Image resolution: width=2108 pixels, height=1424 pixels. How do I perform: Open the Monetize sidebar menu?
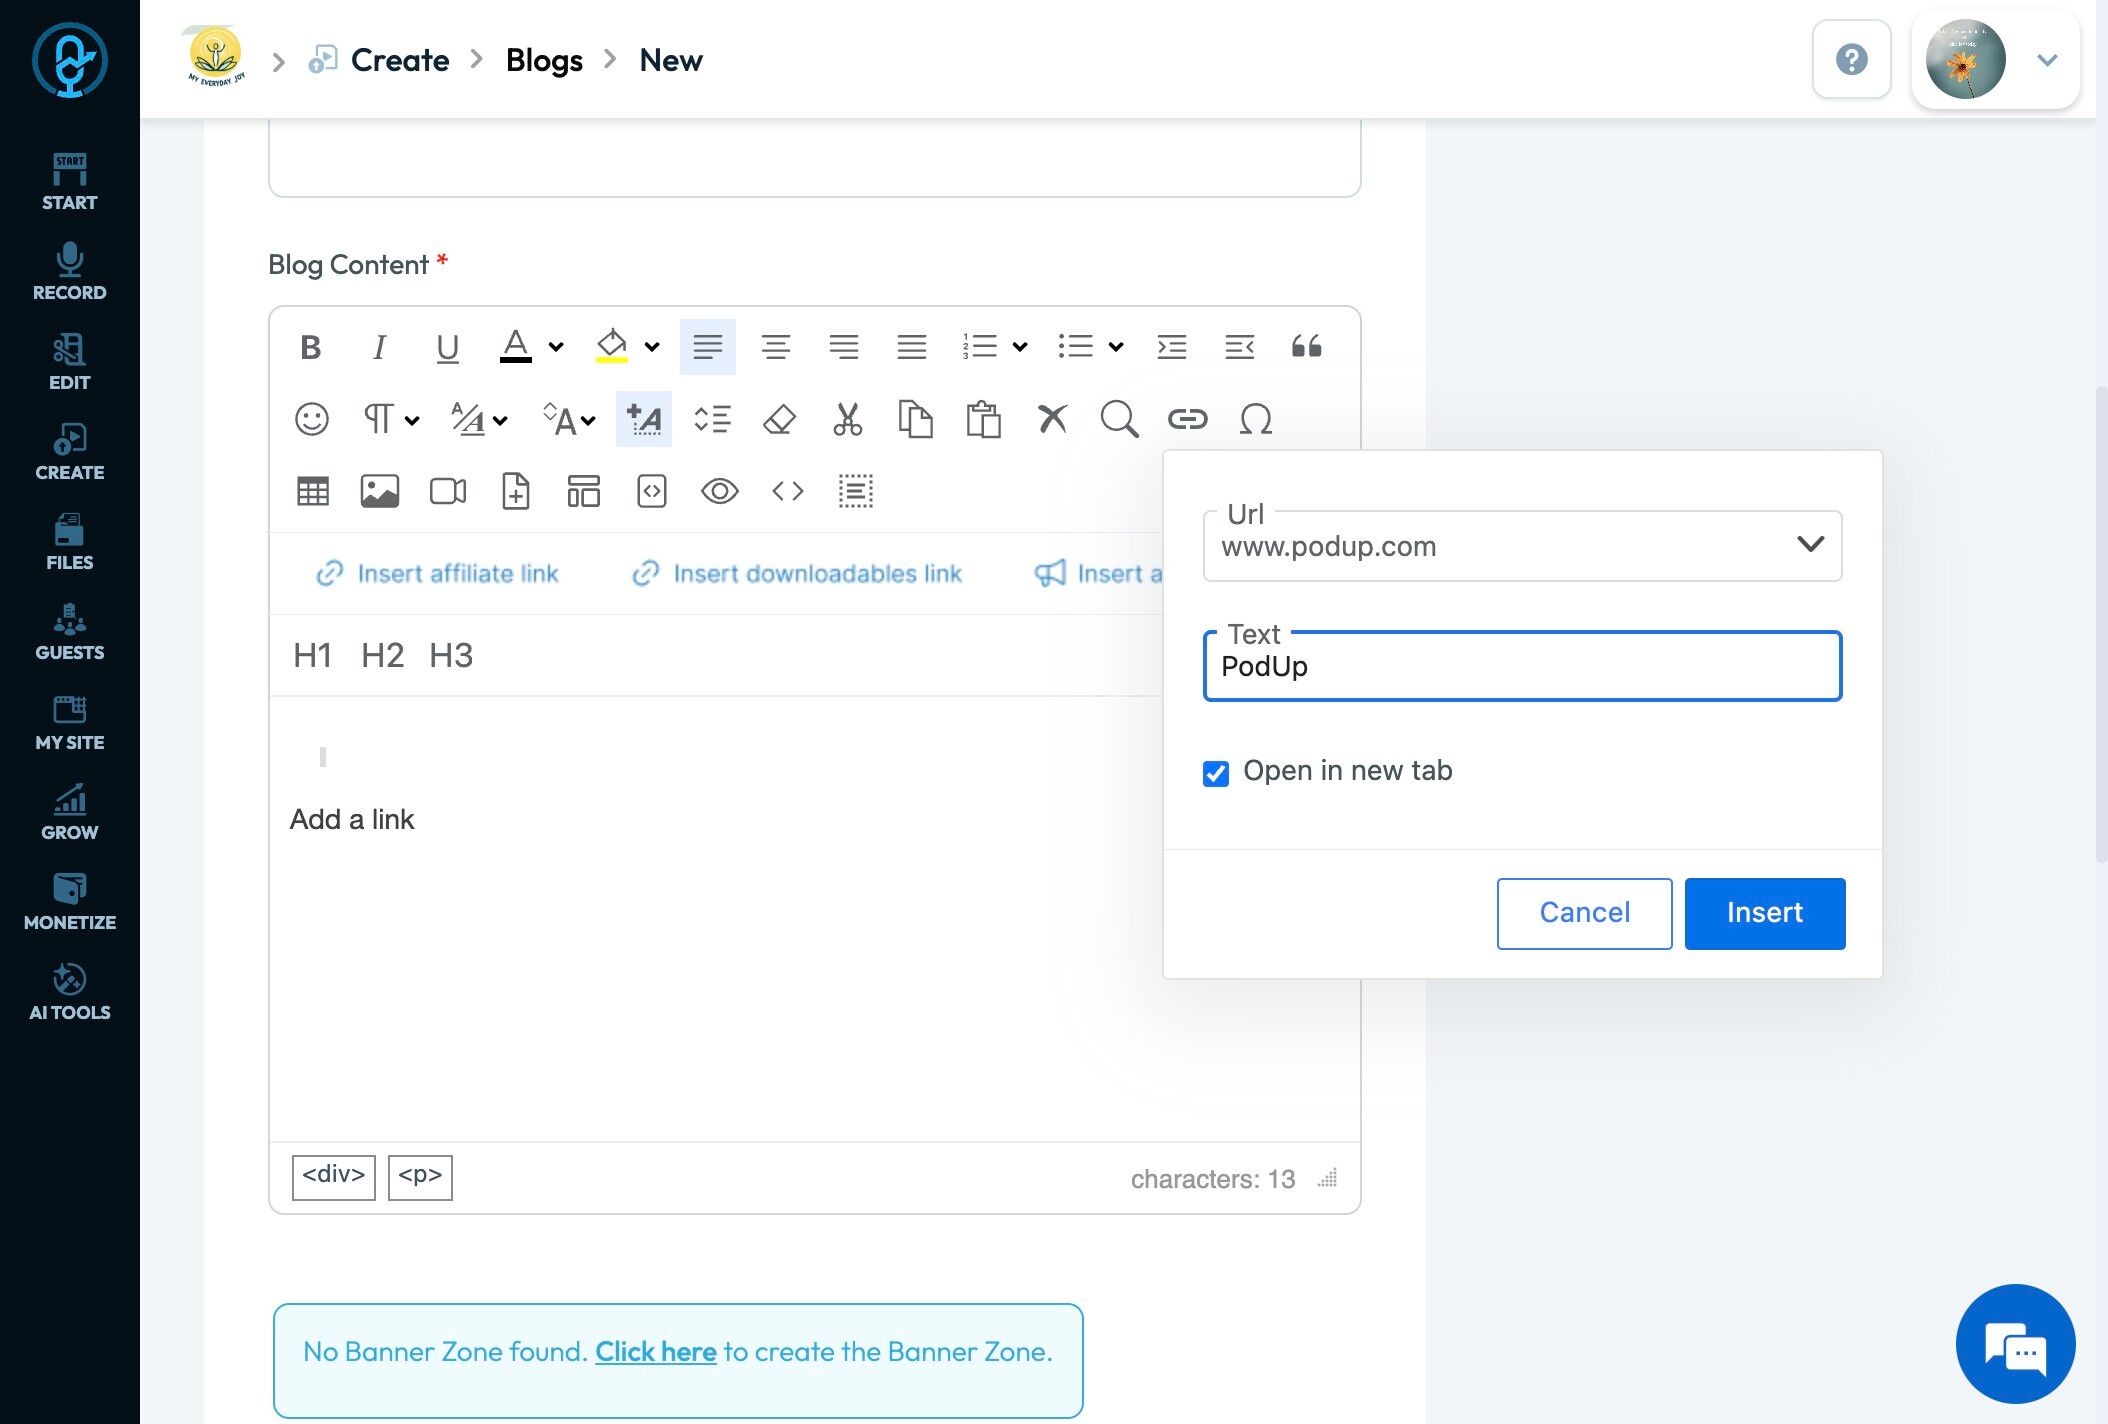pyautogui.click(x=70, y=901)
